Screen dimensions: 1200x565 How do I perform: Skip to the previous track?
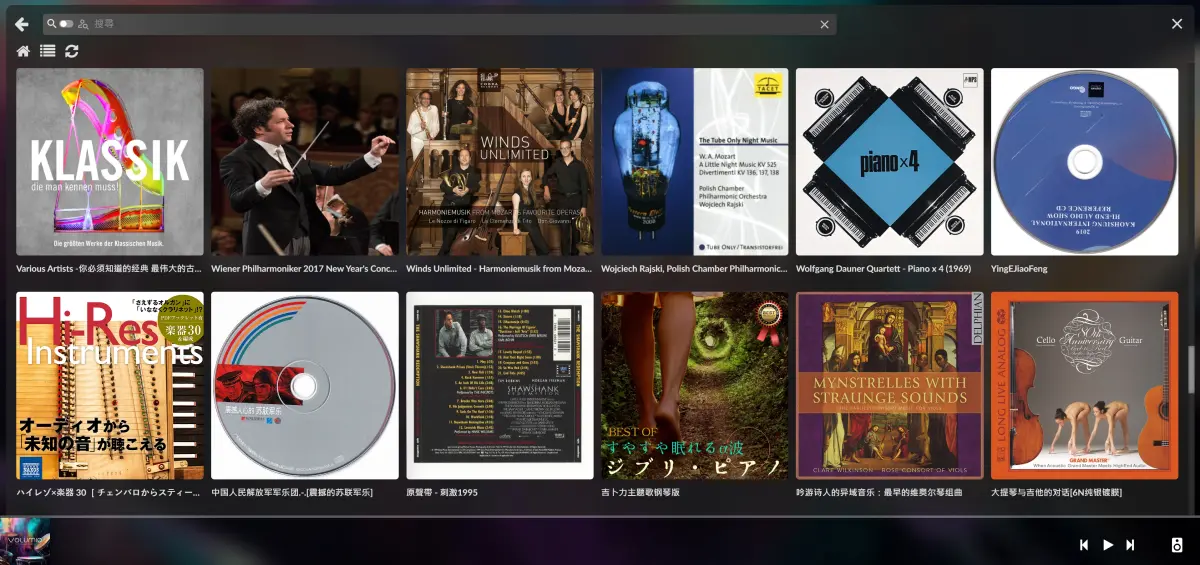[1084, 545]
